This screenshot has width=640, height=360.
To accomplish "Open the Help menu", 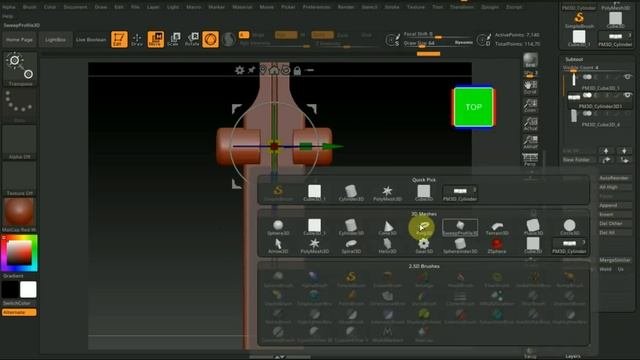I will click(x=7, y=16).
